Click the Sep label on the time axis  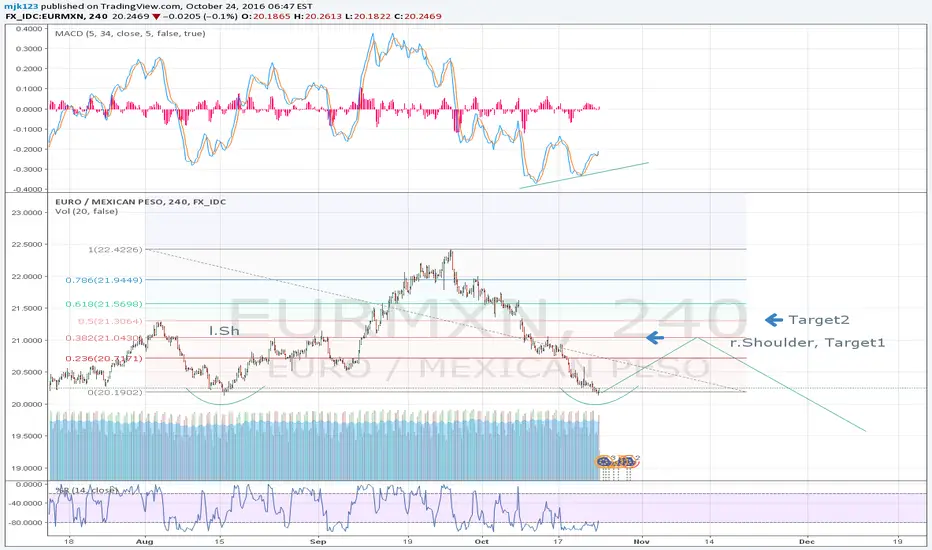pyautogui.click(x=318, y=542)
